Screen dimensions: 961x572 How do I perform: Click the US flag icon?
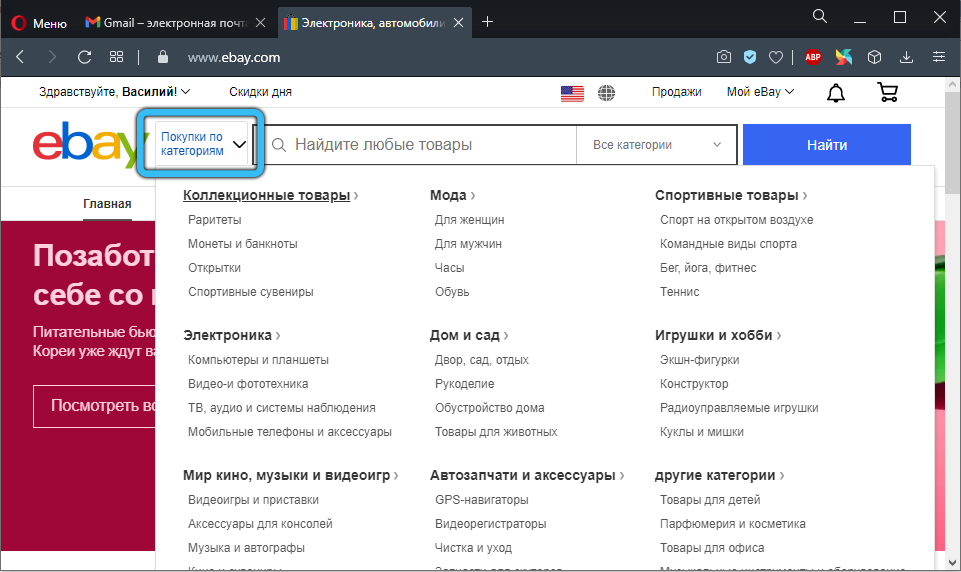[x=572, y=92]
